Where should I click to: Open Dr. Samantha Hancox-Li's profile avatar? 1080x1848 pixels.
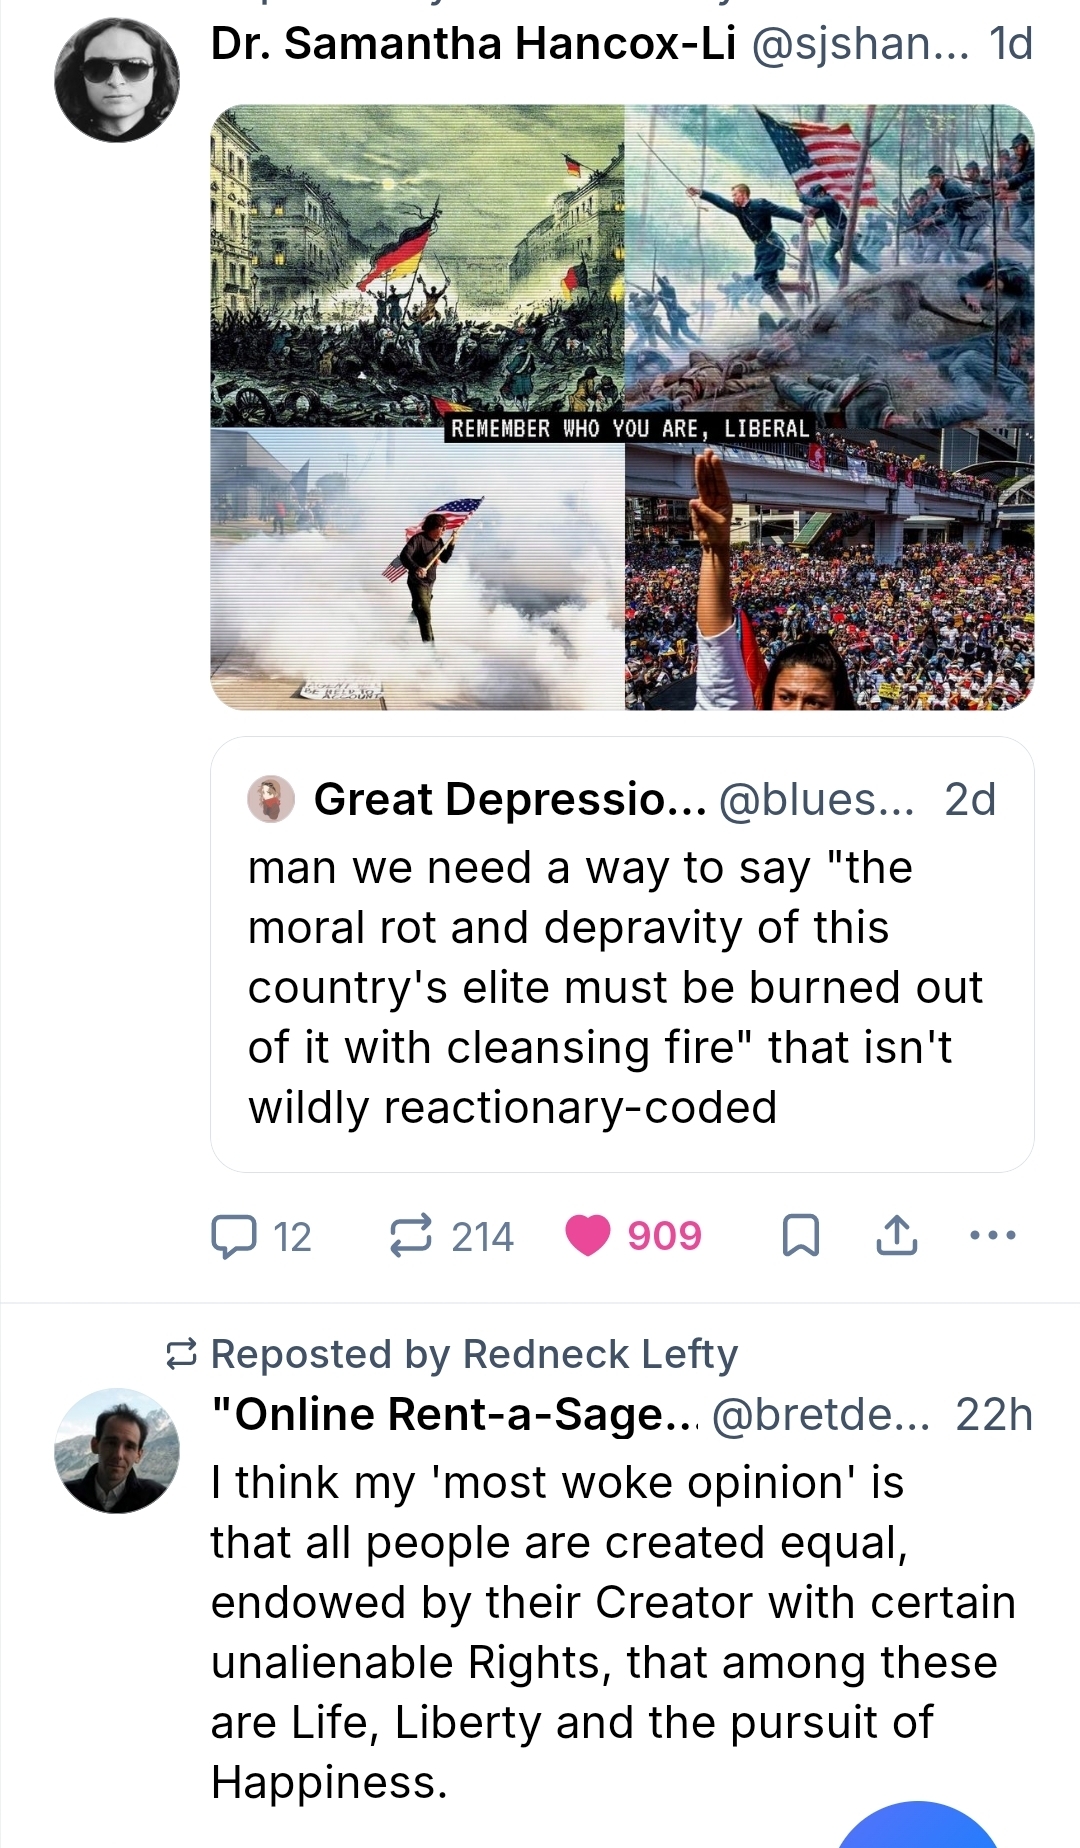(117, 79)
